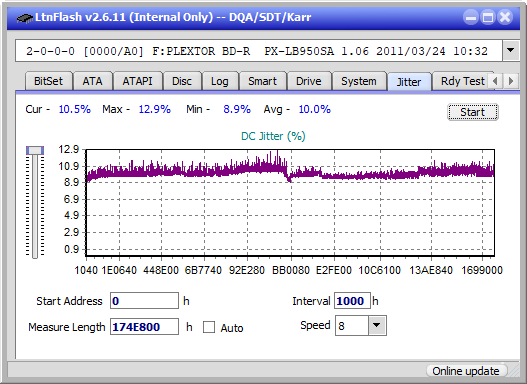Start the jitter measurement
This screenshot has width=527, height=384.
473,112
